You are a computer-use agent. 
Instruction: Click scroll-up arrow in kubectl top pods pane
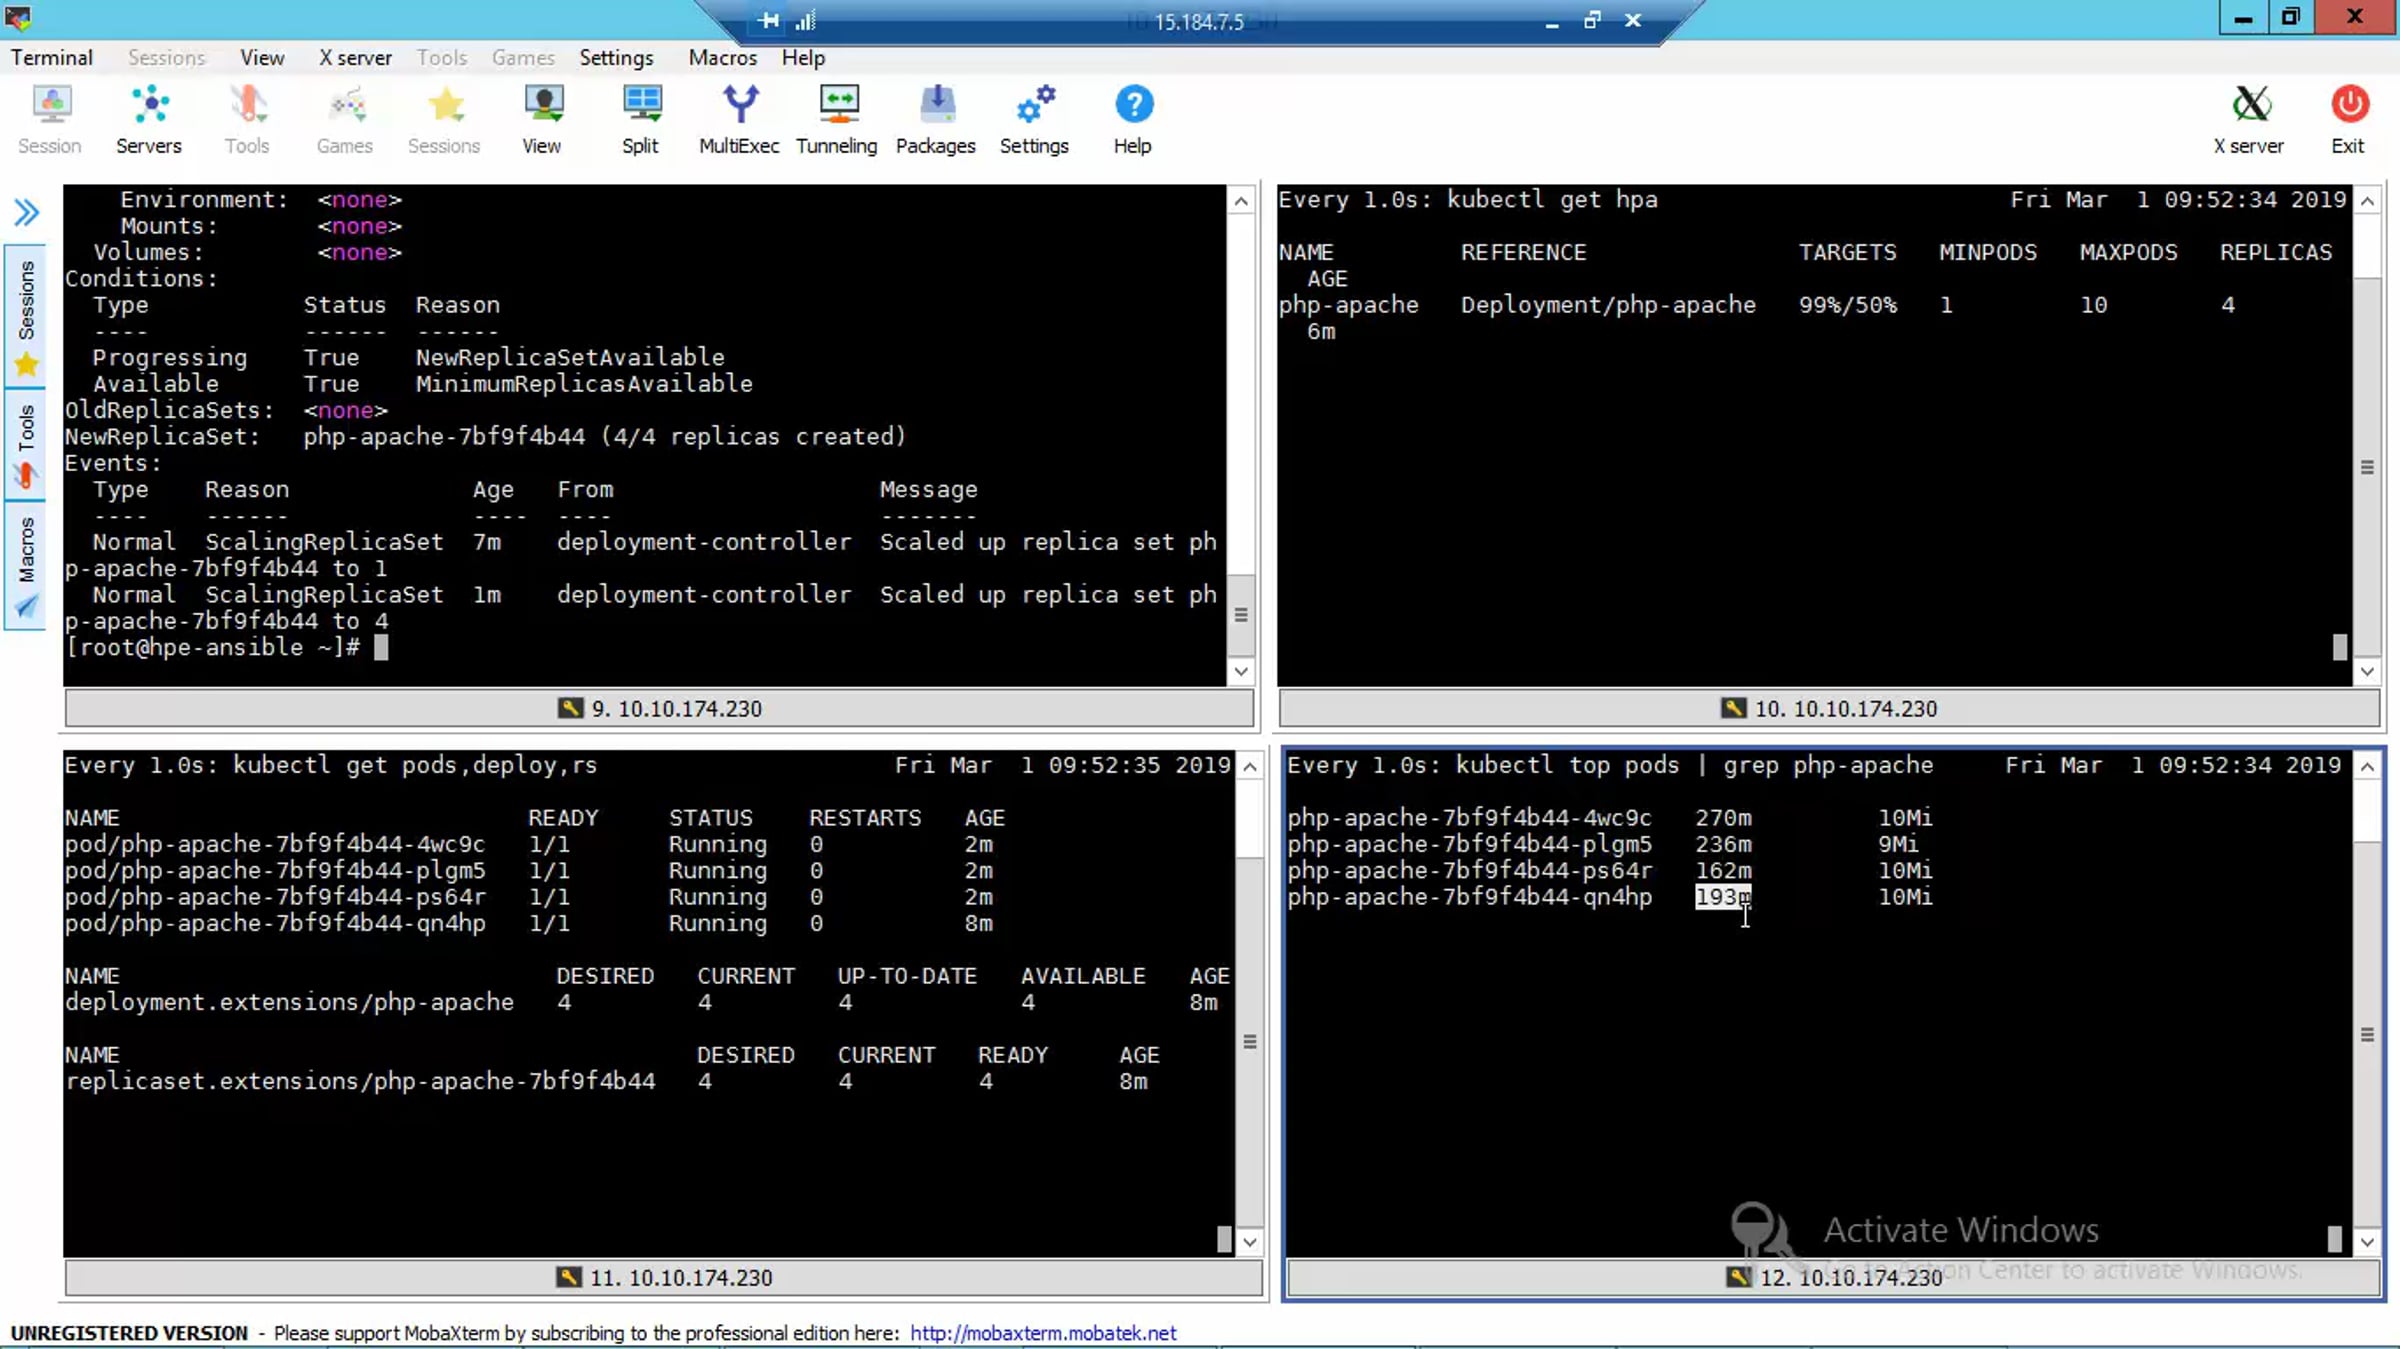[2367, 767]
